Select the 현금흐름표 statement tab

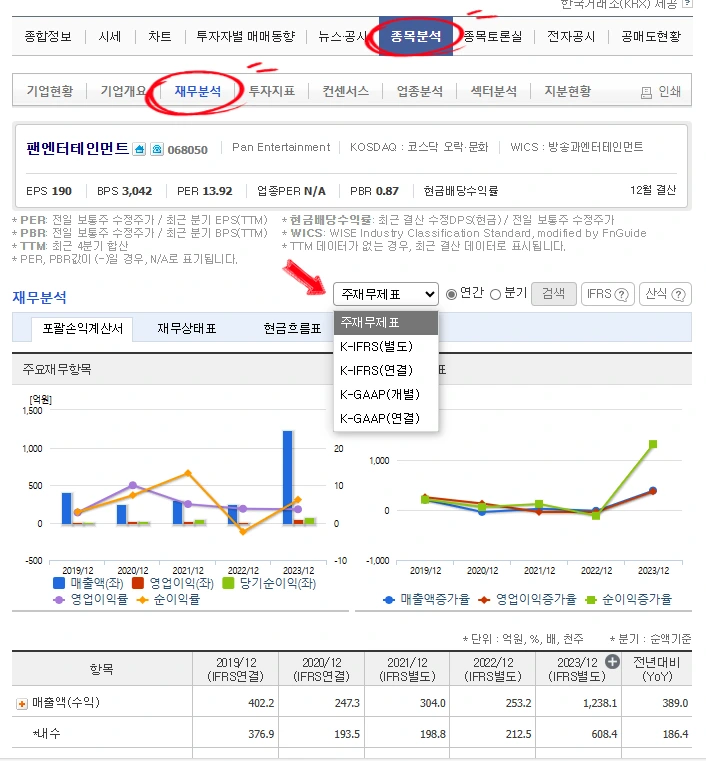tap(293, 329)
